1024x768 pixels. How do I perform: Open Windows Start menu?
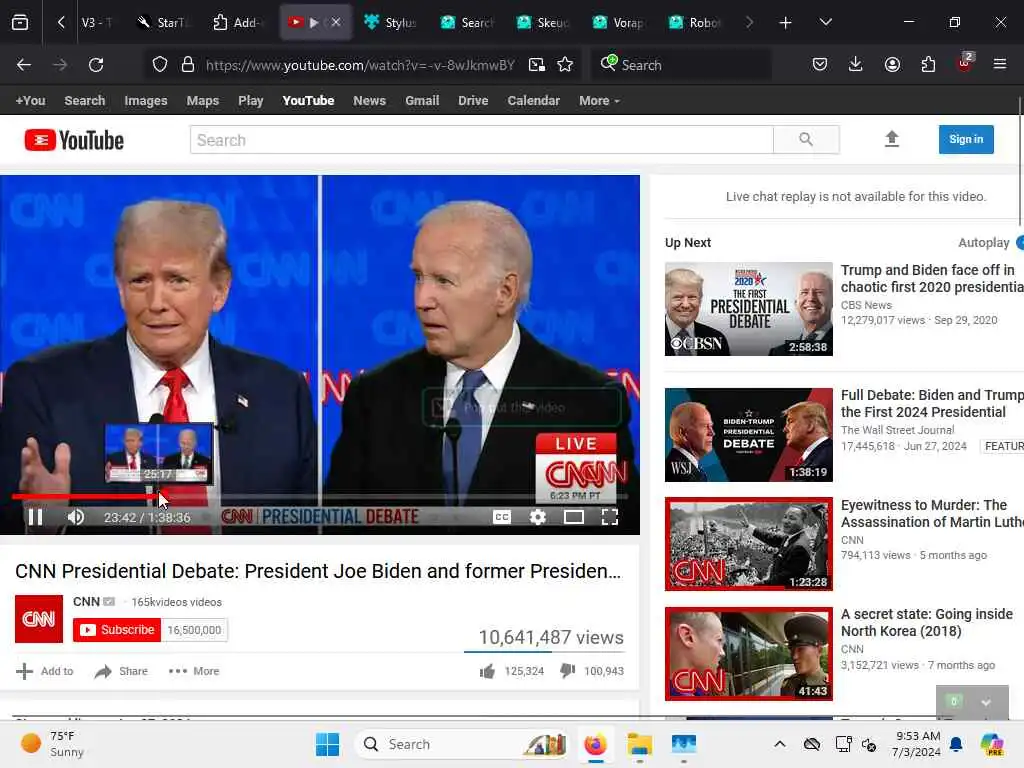pyautogui.click(x=327, y=744)
